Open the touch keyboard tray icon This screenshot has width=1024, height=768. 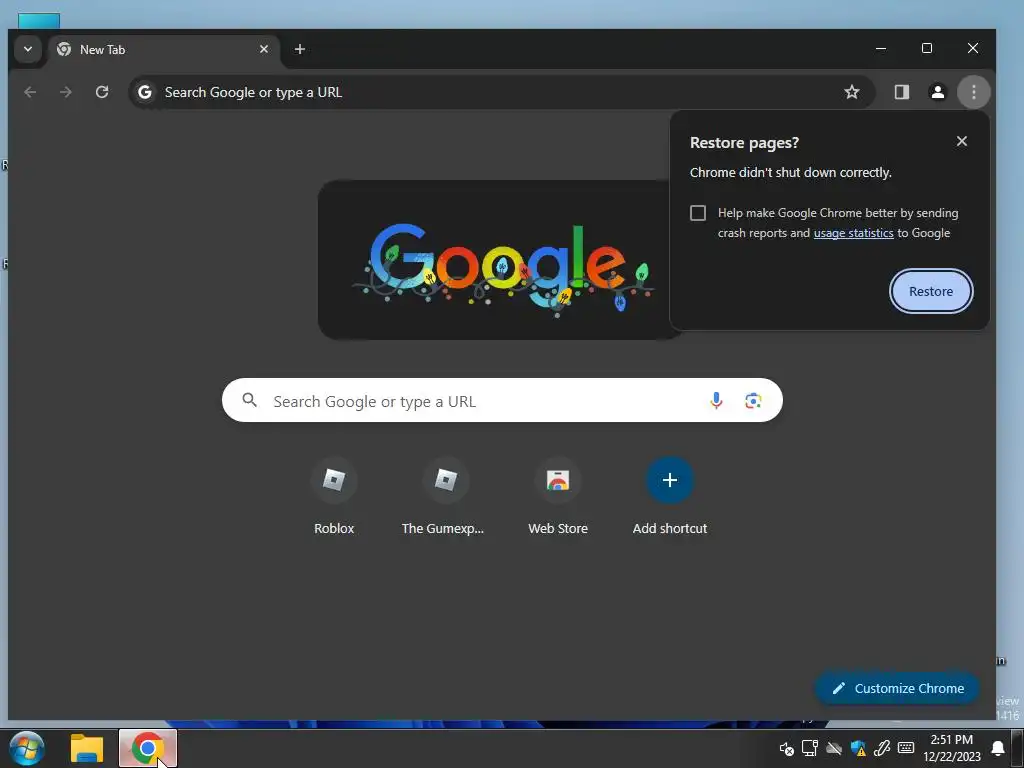(x=906, y=748)
